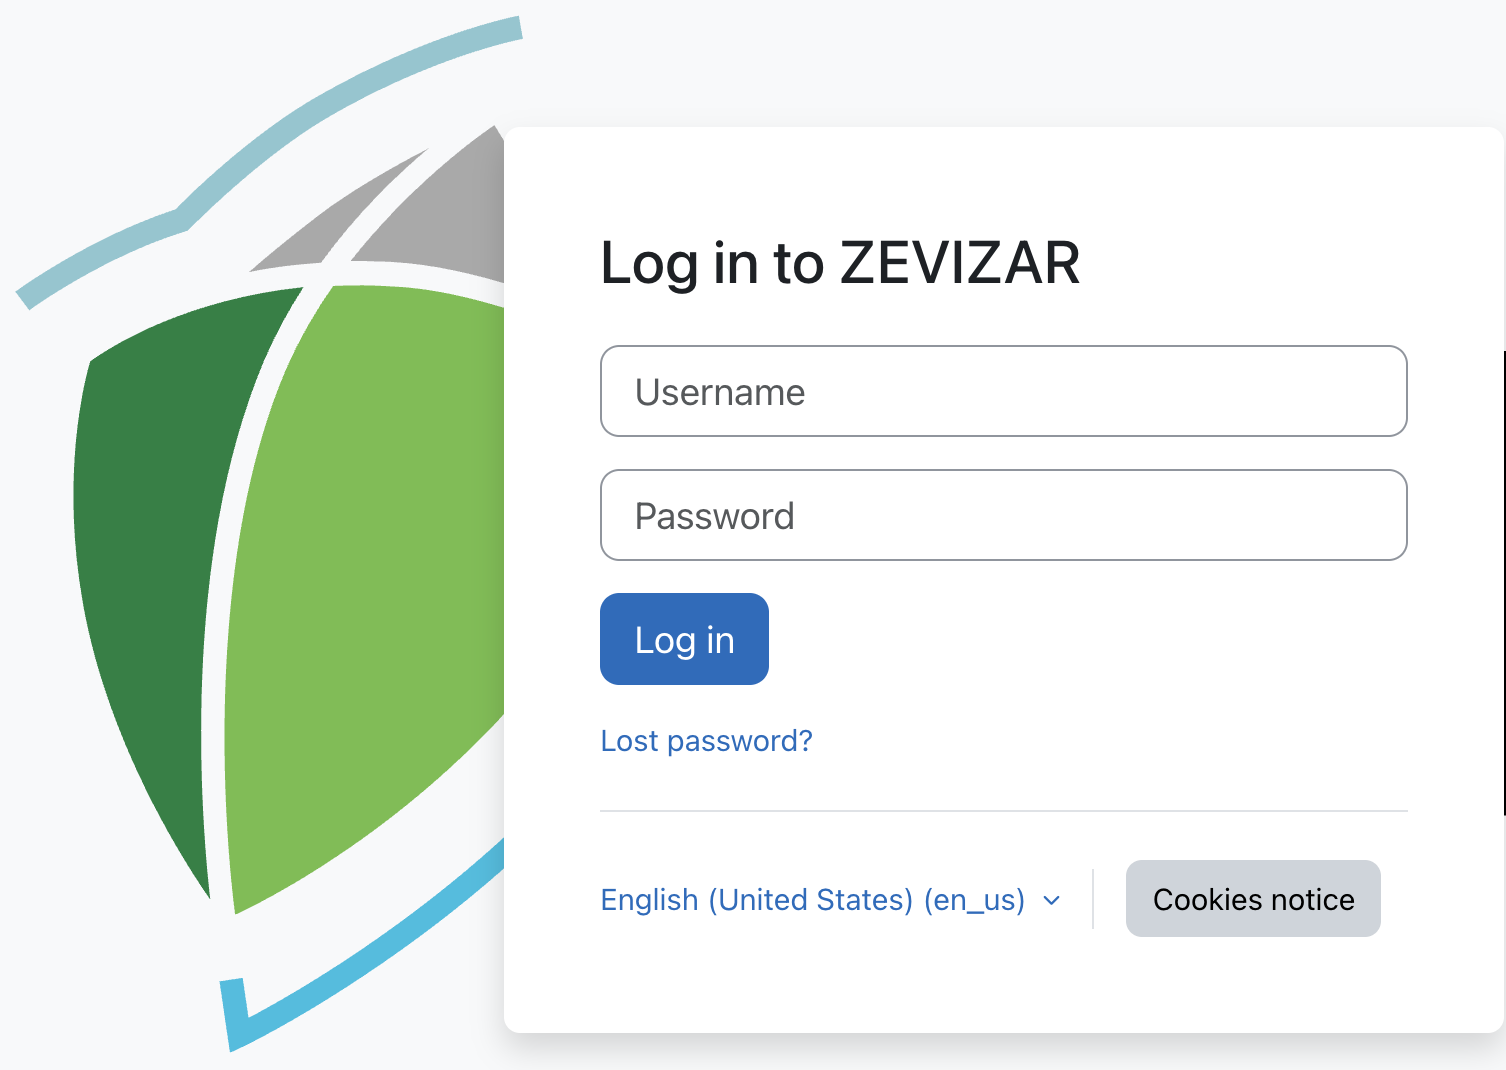The image size is (1506, 1070).
Task: Click the 'Log in to ZEVIZAR' heading
Action: coord(840,263)
